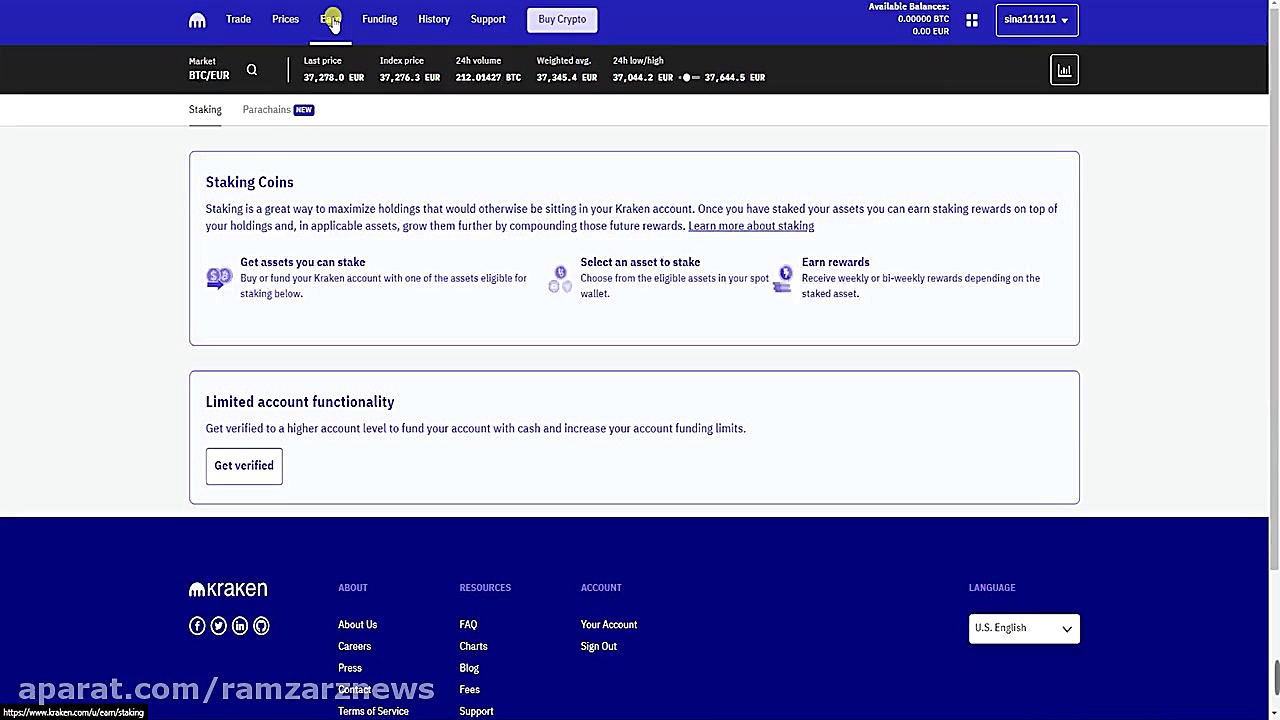Screen dimensions: 1280x720
Task: Click the Kraken footer logo
Action: click(228, 589)
